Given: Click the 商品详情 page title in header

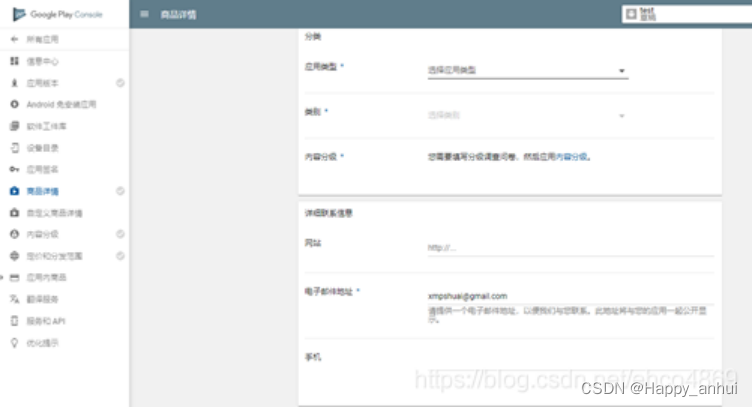Looking at the screenshot, I should (x=178, y=15).
